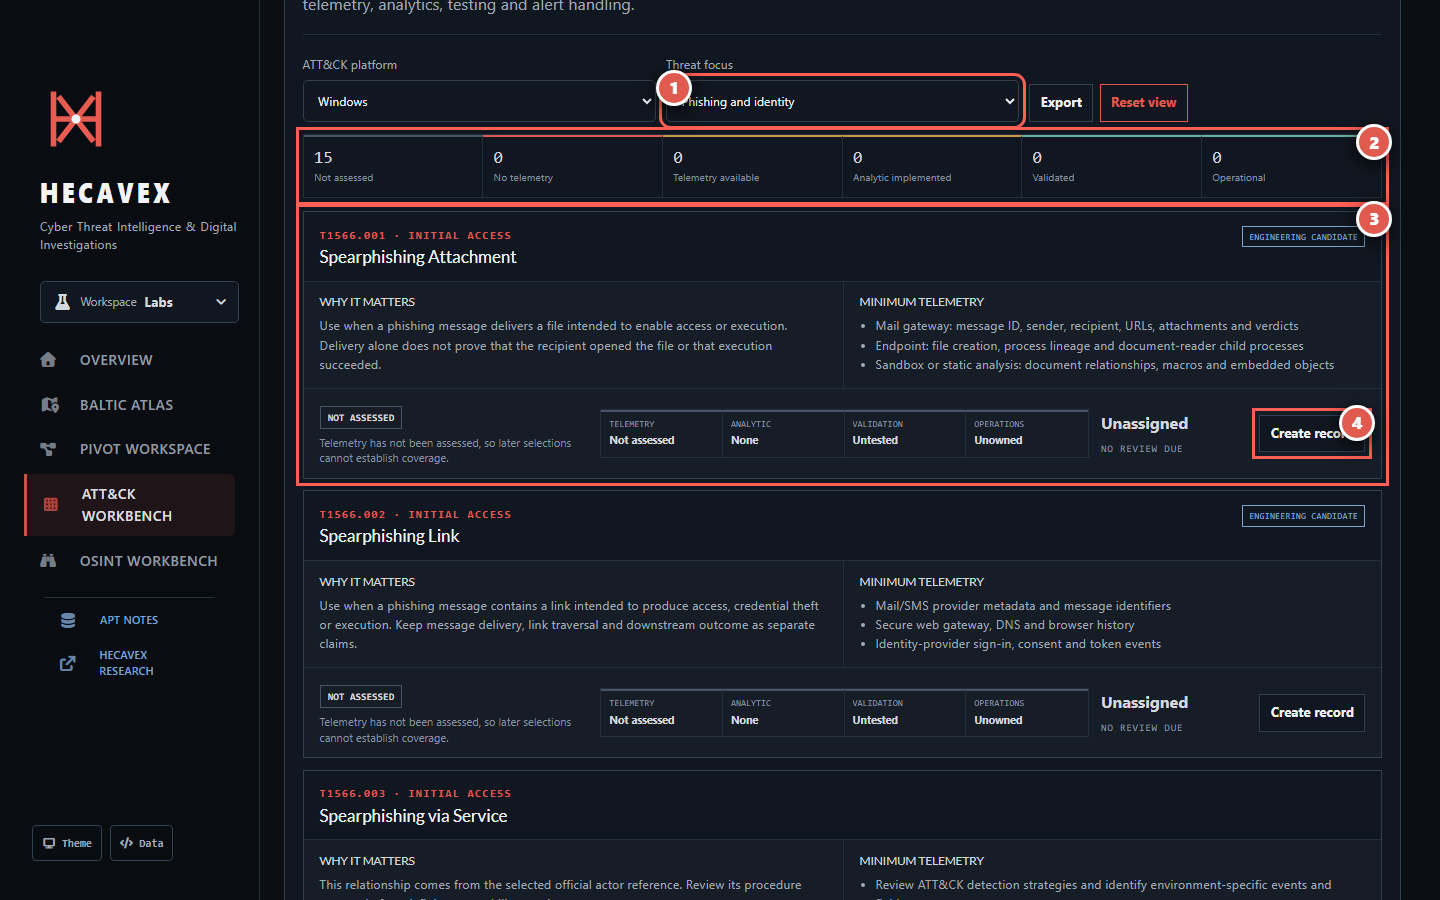The width and height of the screenshot is (1440, 900).
Task: Click Not Assessed badge on Spearphishing Link
Action: (361, 697)
